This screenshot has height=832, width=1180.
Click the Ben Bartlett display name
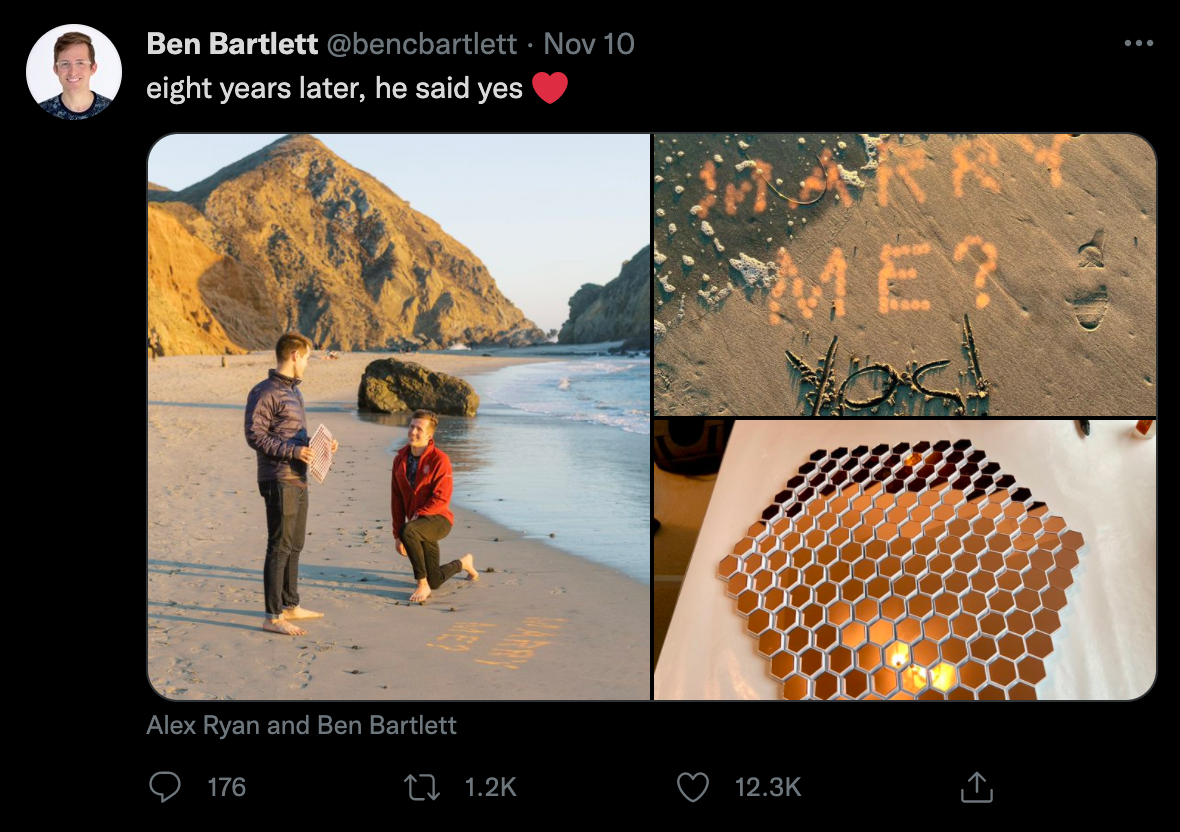pyautogui.click(x=232, y=44)
